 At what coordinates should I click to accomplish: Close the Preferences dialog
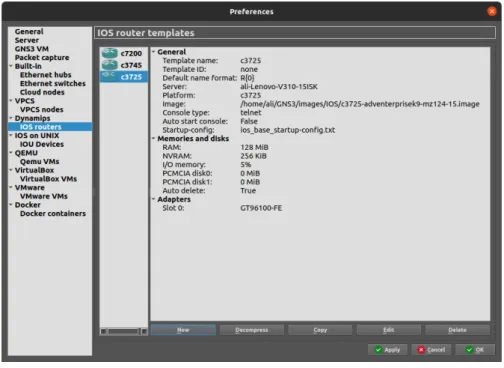[492, 11]
